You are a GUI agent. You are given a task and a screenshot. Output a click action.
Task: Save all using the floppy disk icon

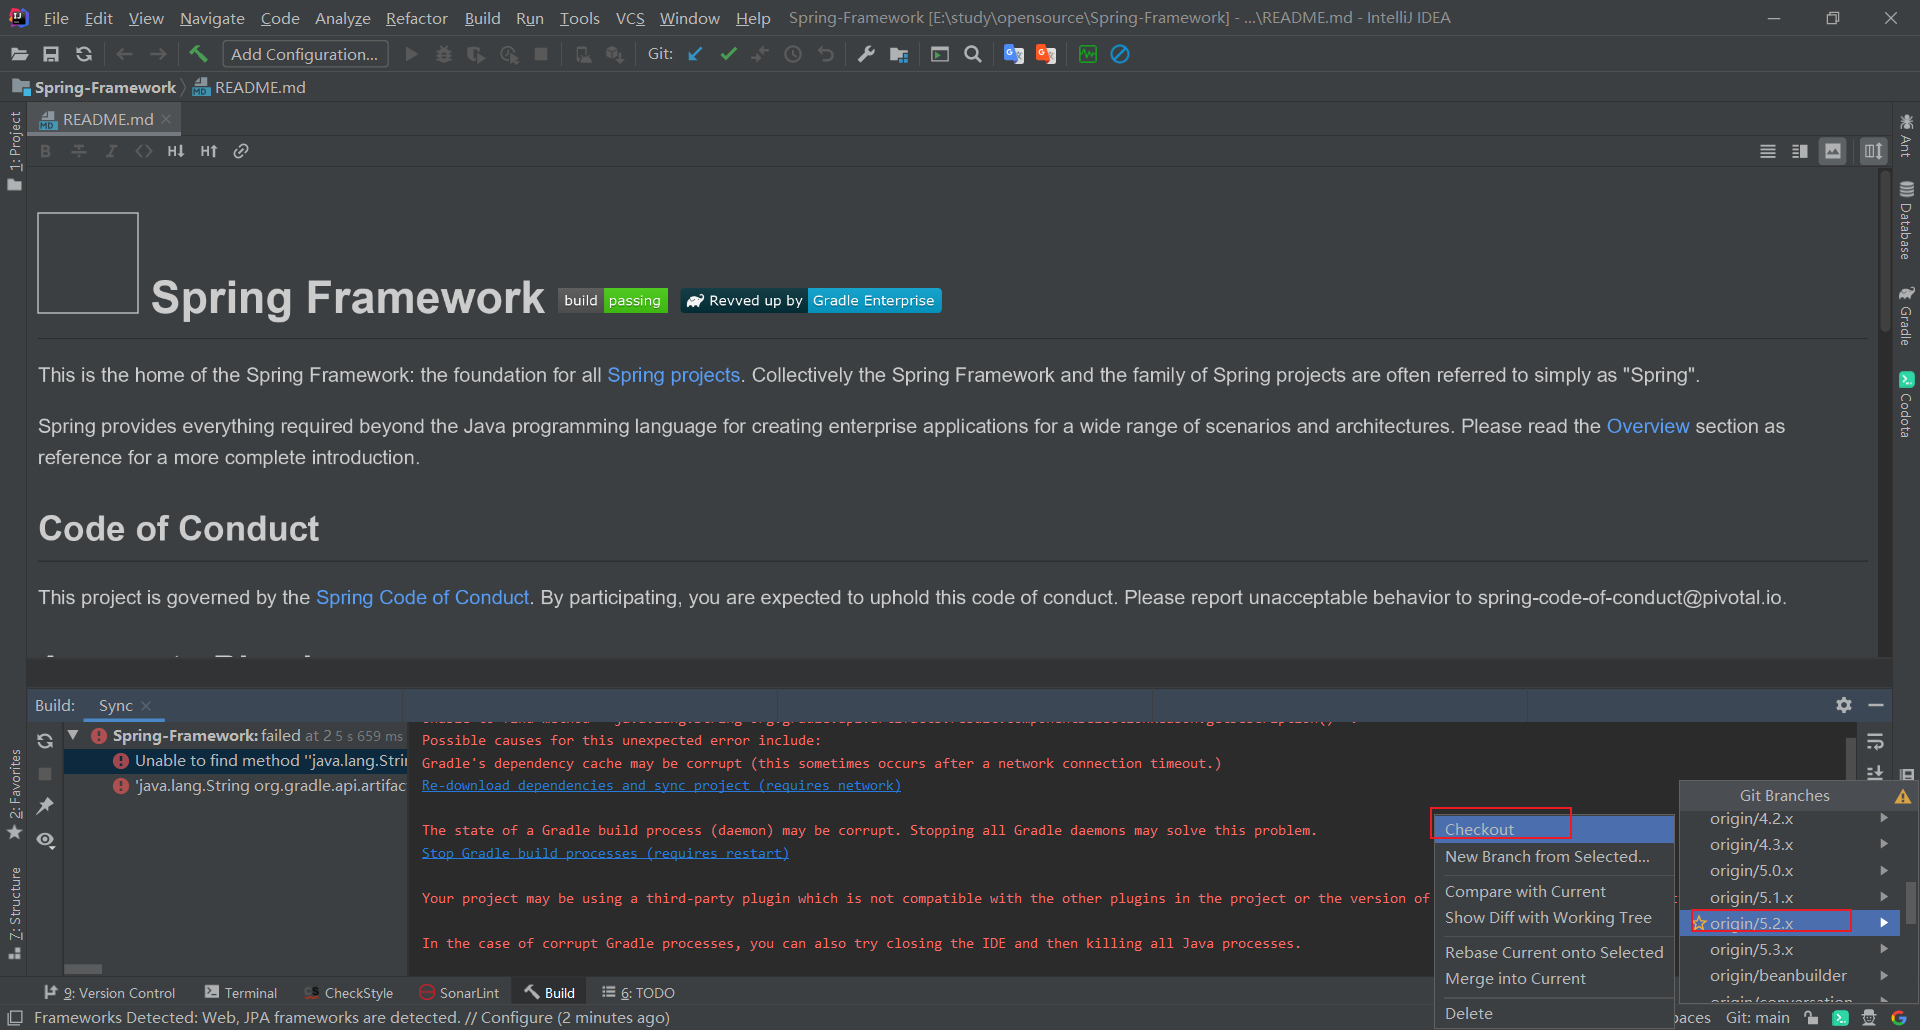[51, 54]
